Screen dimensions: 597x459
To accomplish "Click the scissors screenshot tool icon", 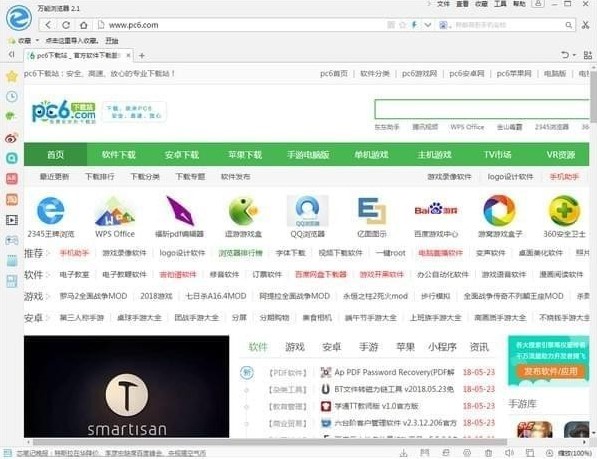I will 585,25.
